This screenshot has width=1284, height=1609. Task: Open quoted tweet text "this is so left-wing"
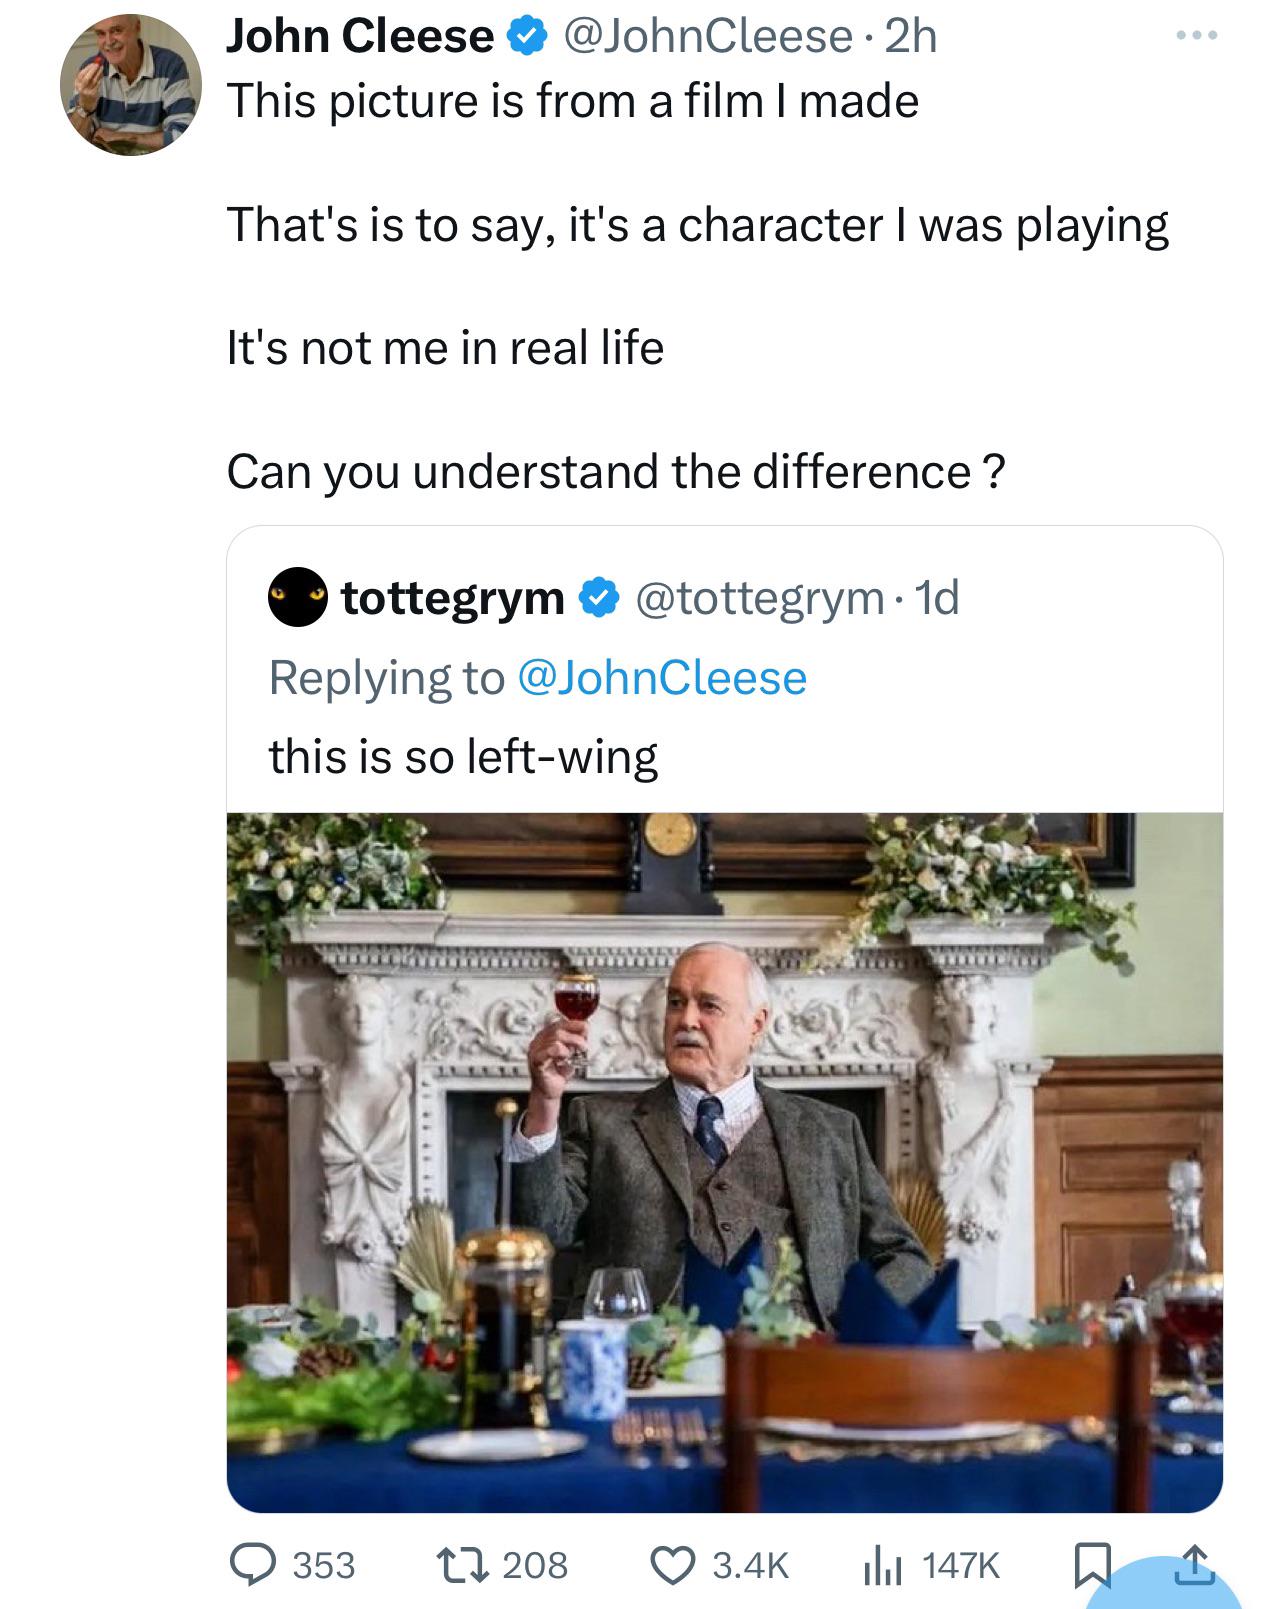click(463, 756)
